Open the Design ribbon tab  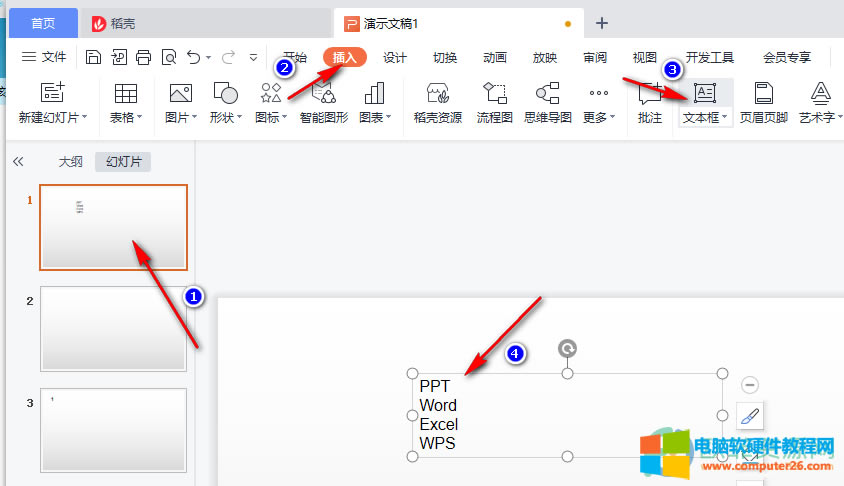(x=394, y=57)
